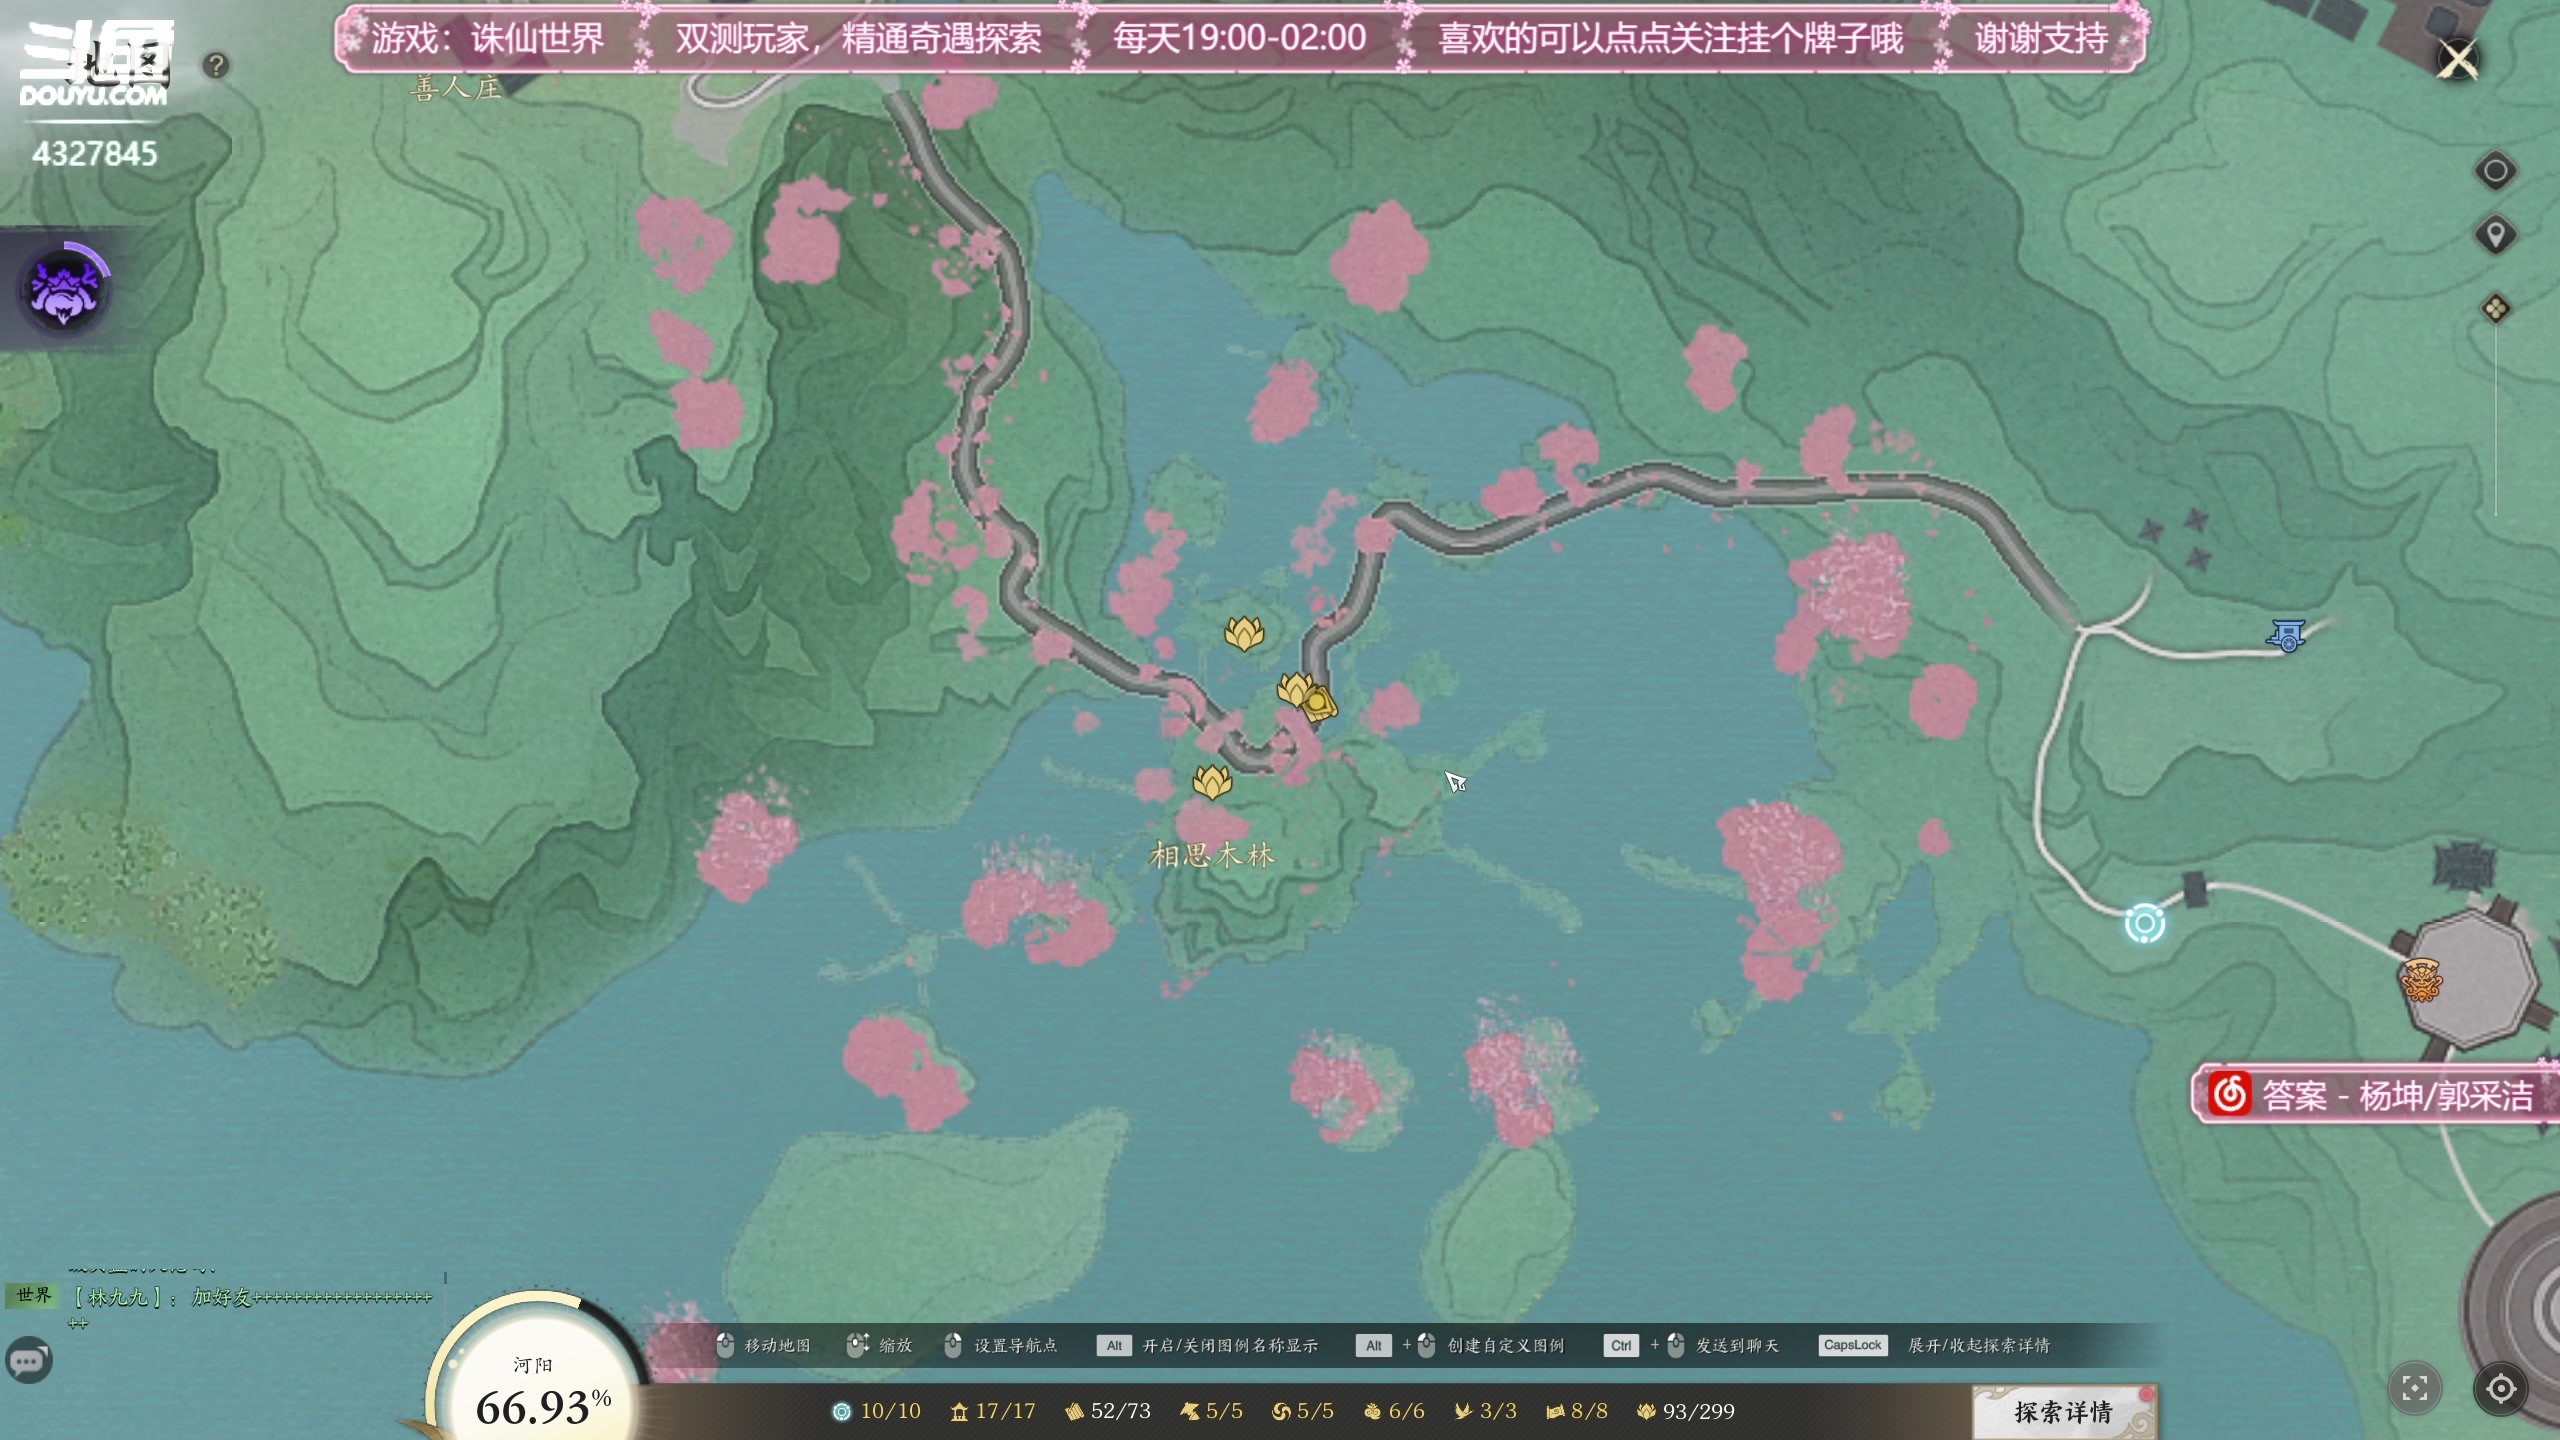Click the gray octagonal platform on the map

(2470, 980)
